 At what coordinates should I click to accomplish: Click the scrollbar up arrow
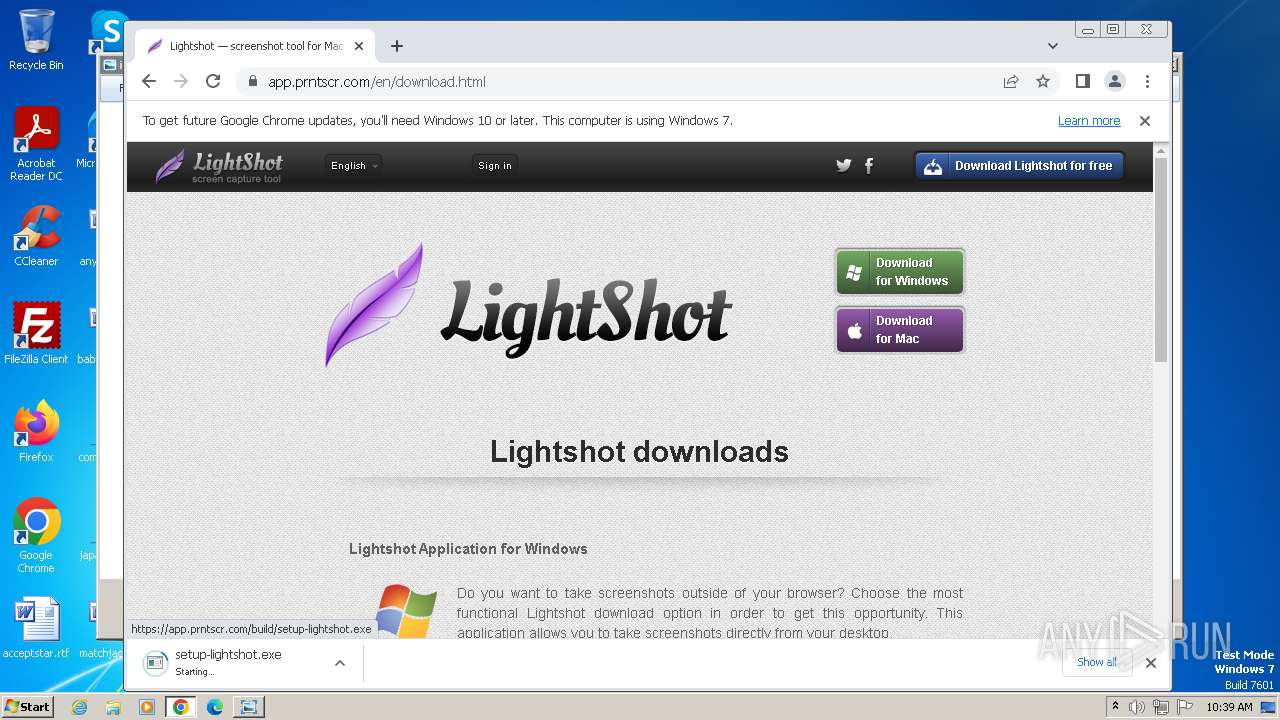(x=1161, y=150)
